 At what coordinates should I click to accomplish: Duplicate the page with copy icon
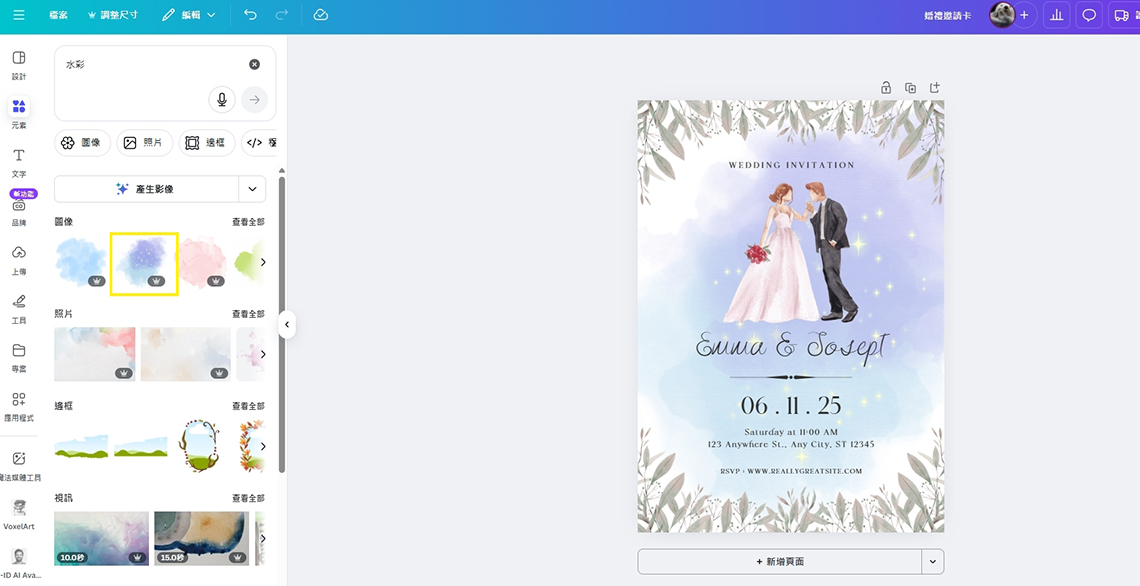point(910,88)
